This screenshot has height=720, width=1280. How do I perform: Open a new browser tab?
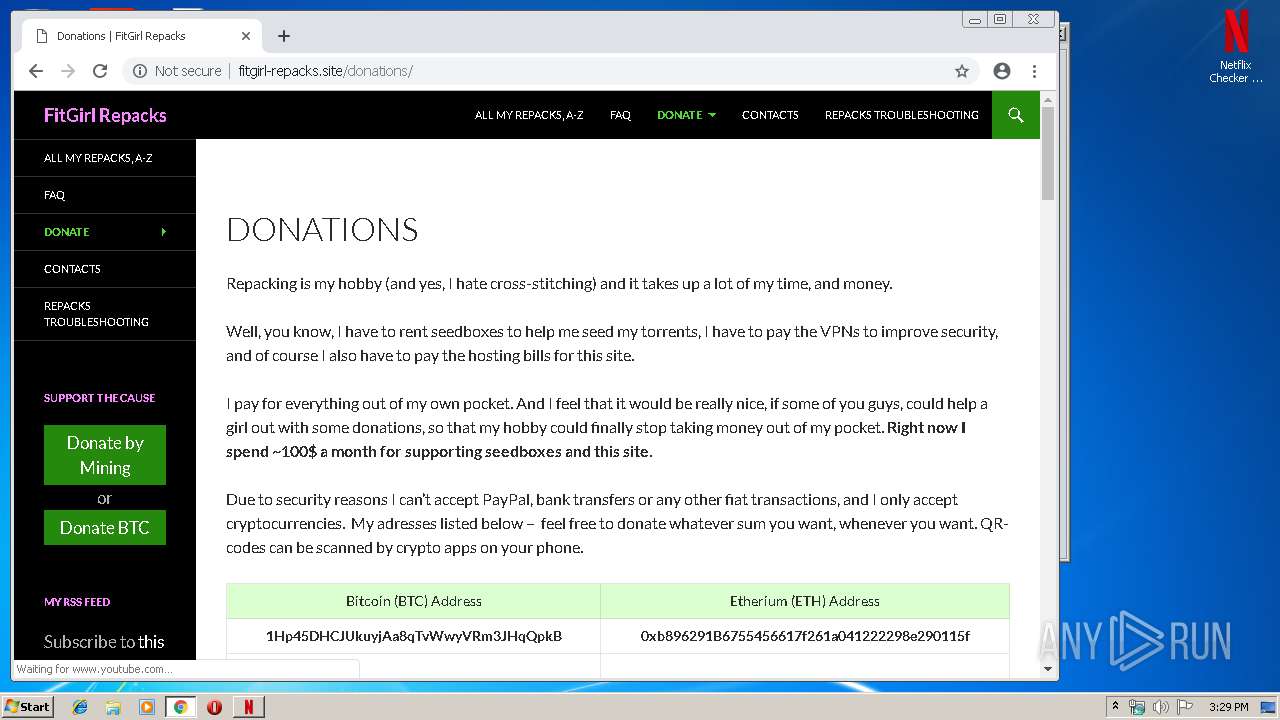coord(284,36)
